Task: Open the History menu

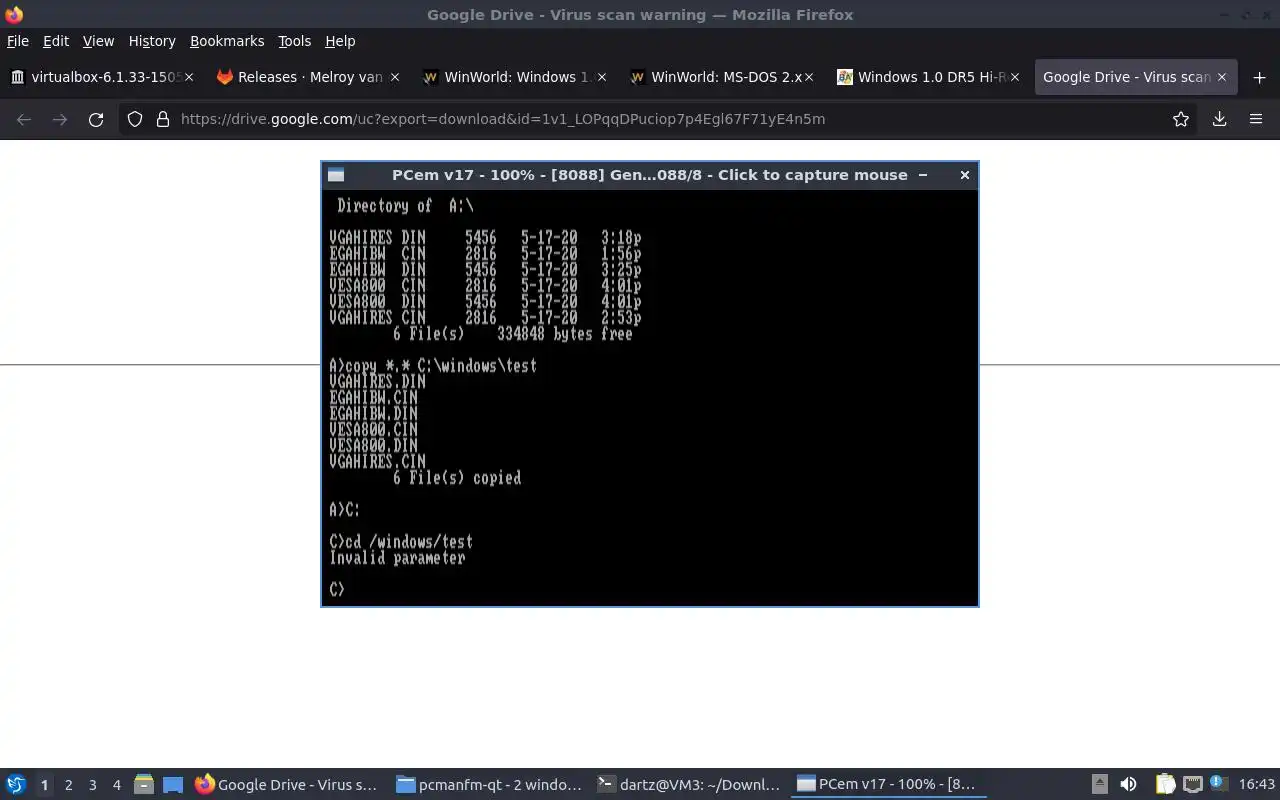Action: tap(152, 41)
